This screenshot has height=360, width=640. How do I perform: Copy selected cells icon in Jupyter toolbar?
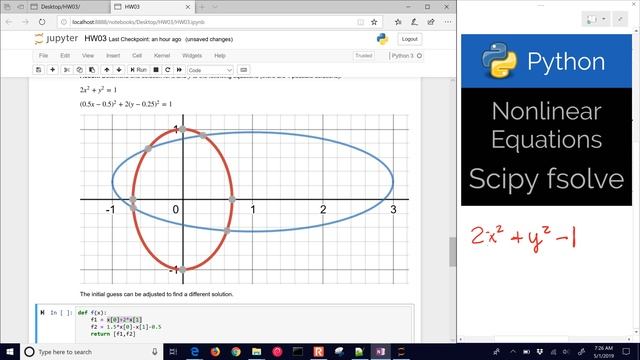point(80,70)
